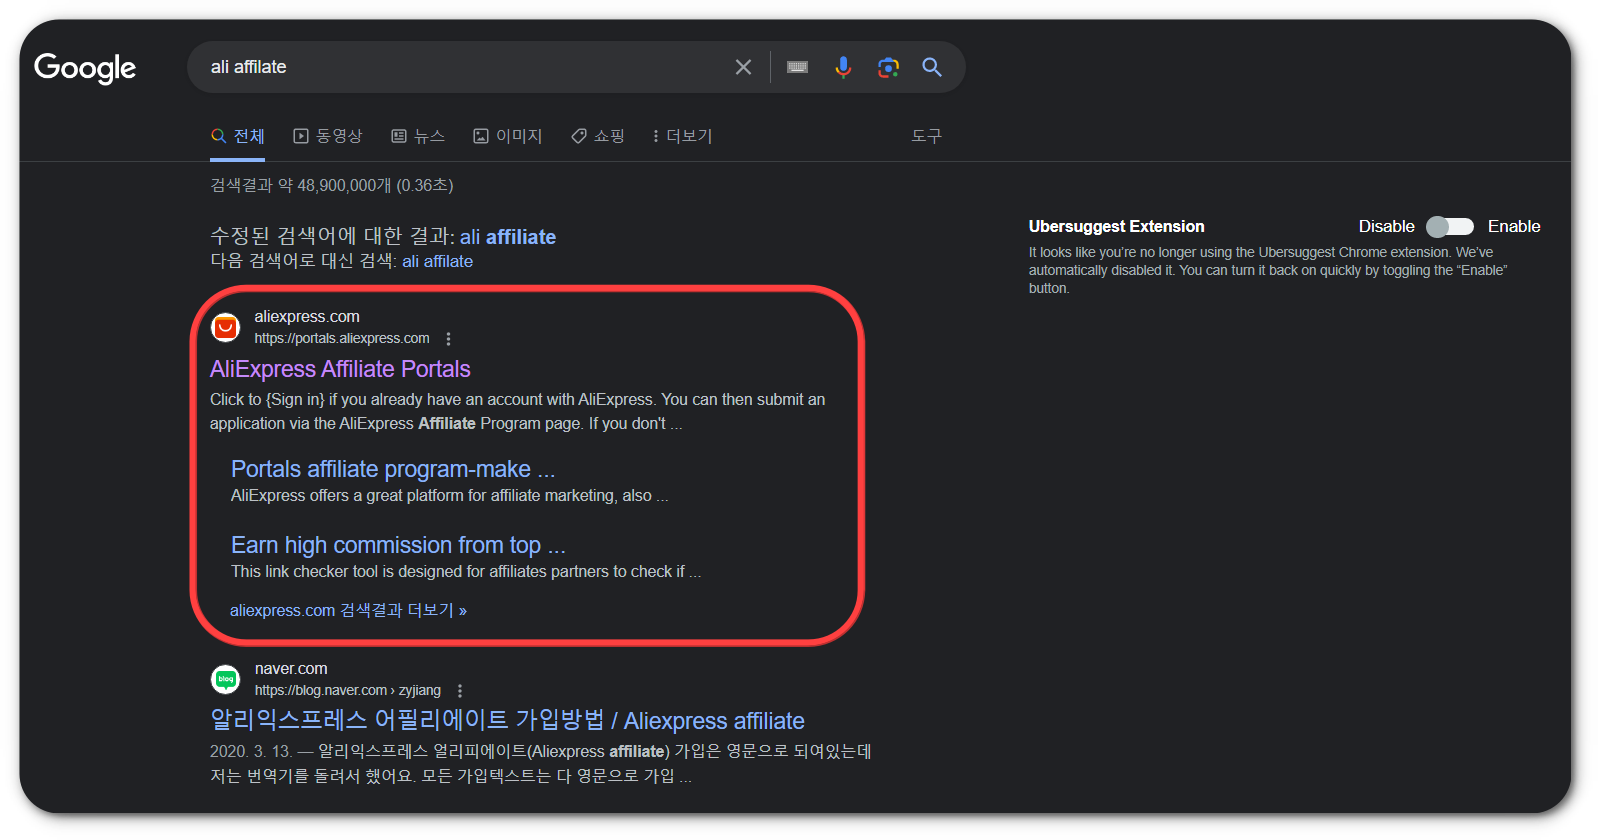Open 'Earn high commission from top' sublink
1598x840 pixels.
398,545
